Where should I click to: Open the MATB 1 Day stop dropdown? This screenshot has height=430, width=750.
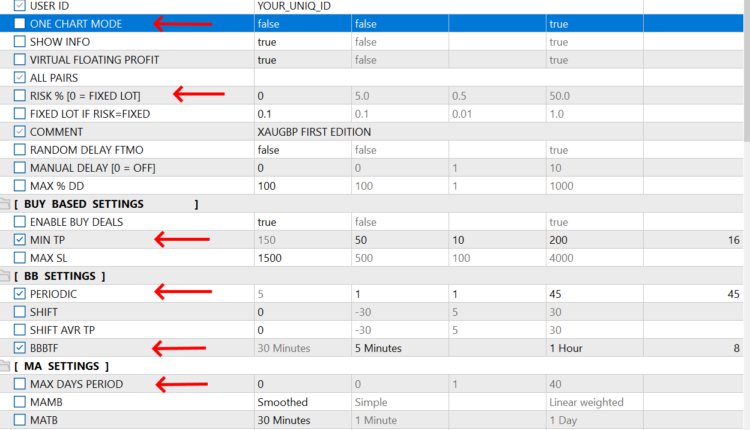[x=592, y=420]
